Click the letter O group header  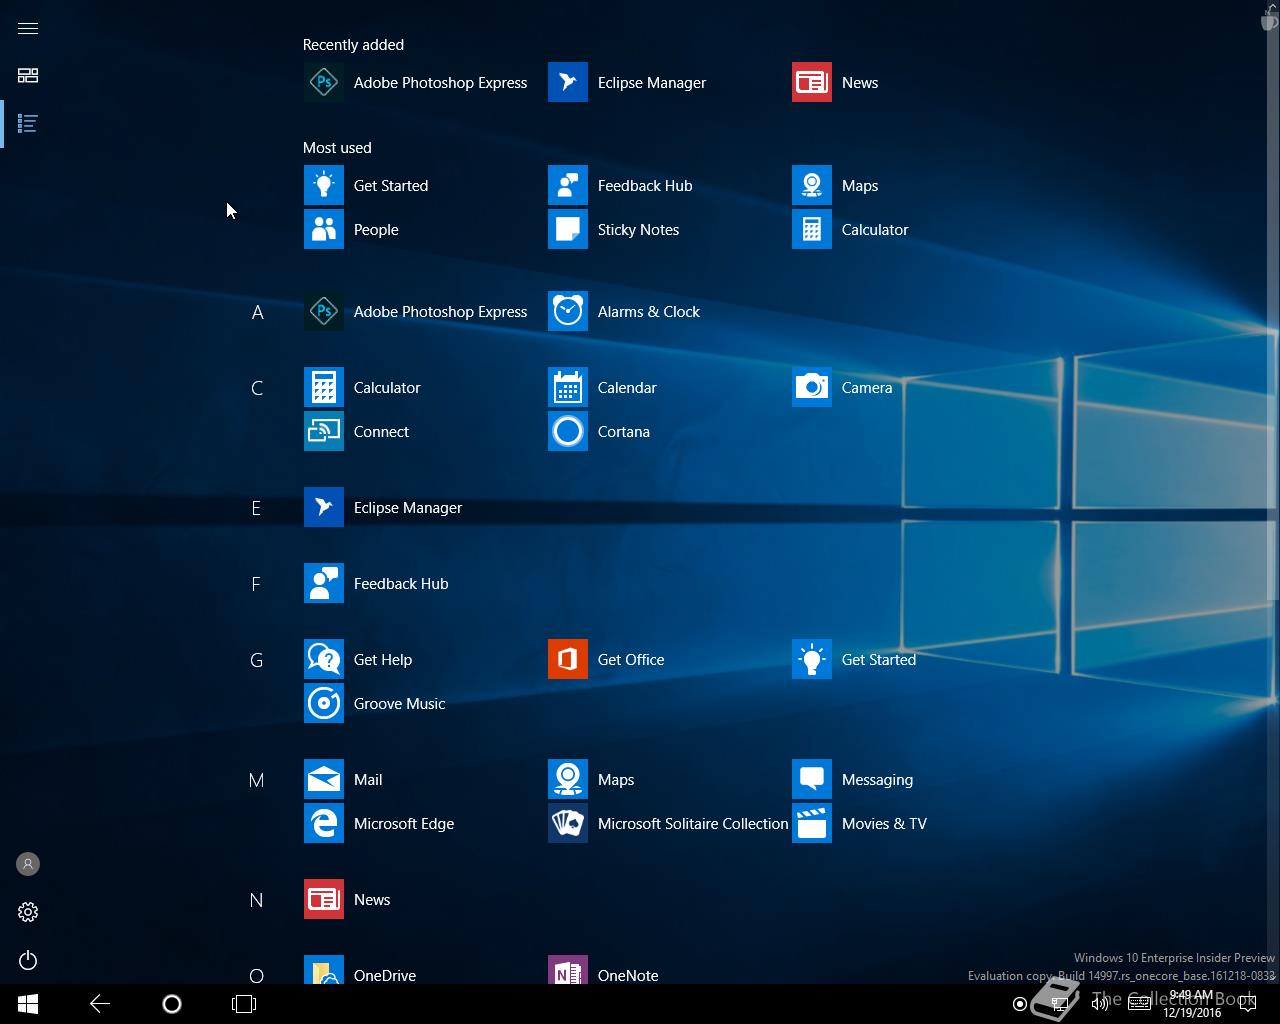(x=257, y=974)
